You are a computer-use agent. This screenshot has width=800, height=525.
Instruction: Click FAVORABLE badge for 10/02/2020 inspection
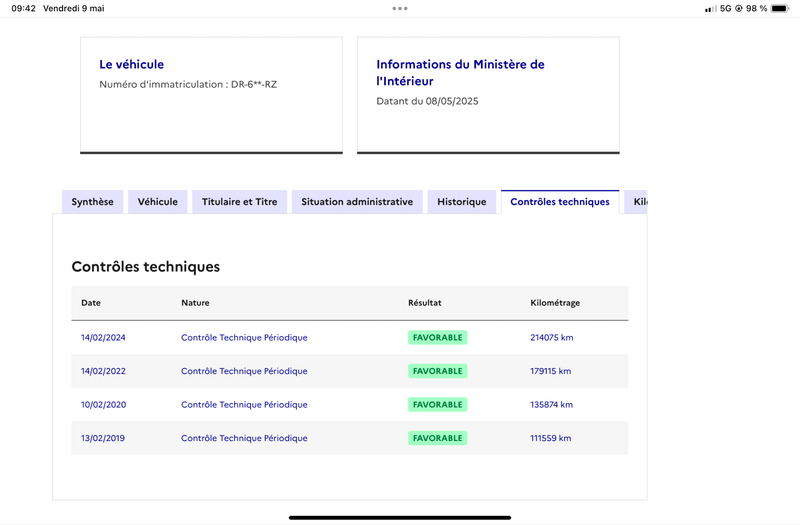click(437, 405)
